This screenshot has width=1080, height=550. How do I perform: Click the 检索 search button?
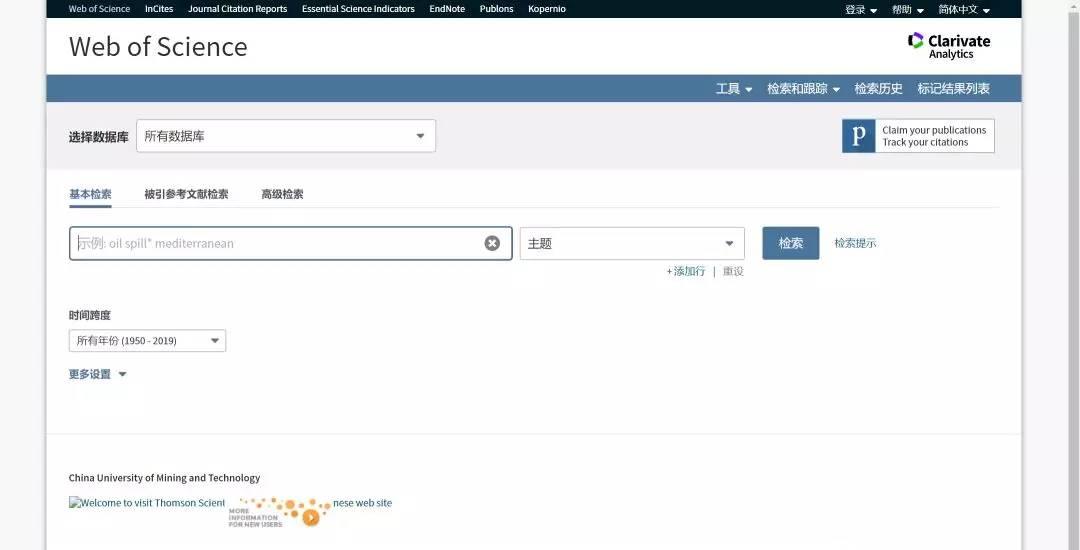pyautogui.click(x=791, y=243)
